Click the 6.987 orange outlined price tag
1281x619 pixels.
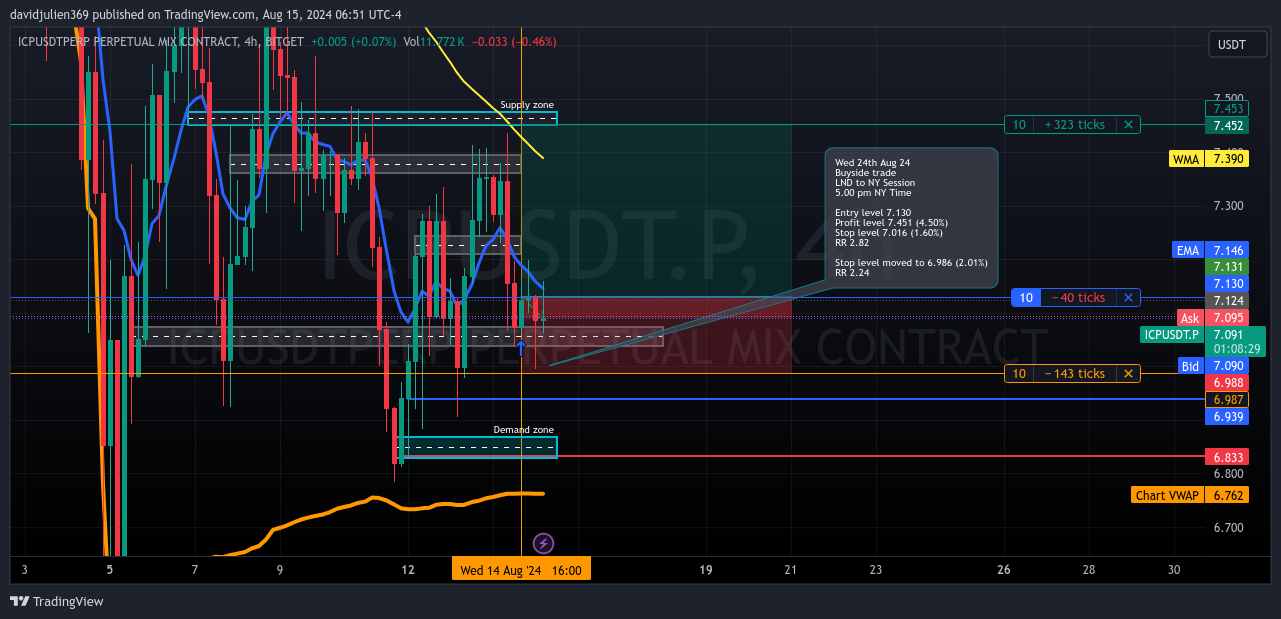tap(1227, 399)
